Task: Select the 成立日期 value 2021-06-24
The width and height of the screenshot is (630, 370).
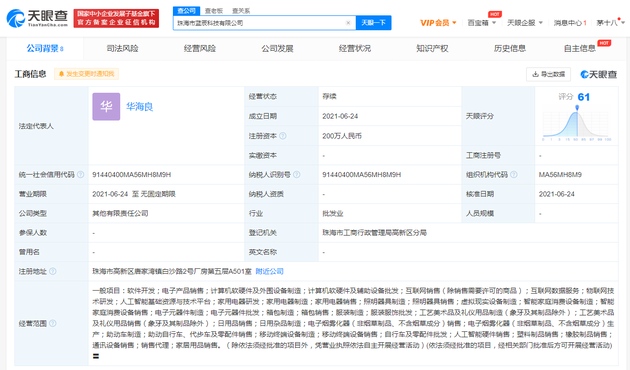Action: pyautogui.click(x=340, y=116)
